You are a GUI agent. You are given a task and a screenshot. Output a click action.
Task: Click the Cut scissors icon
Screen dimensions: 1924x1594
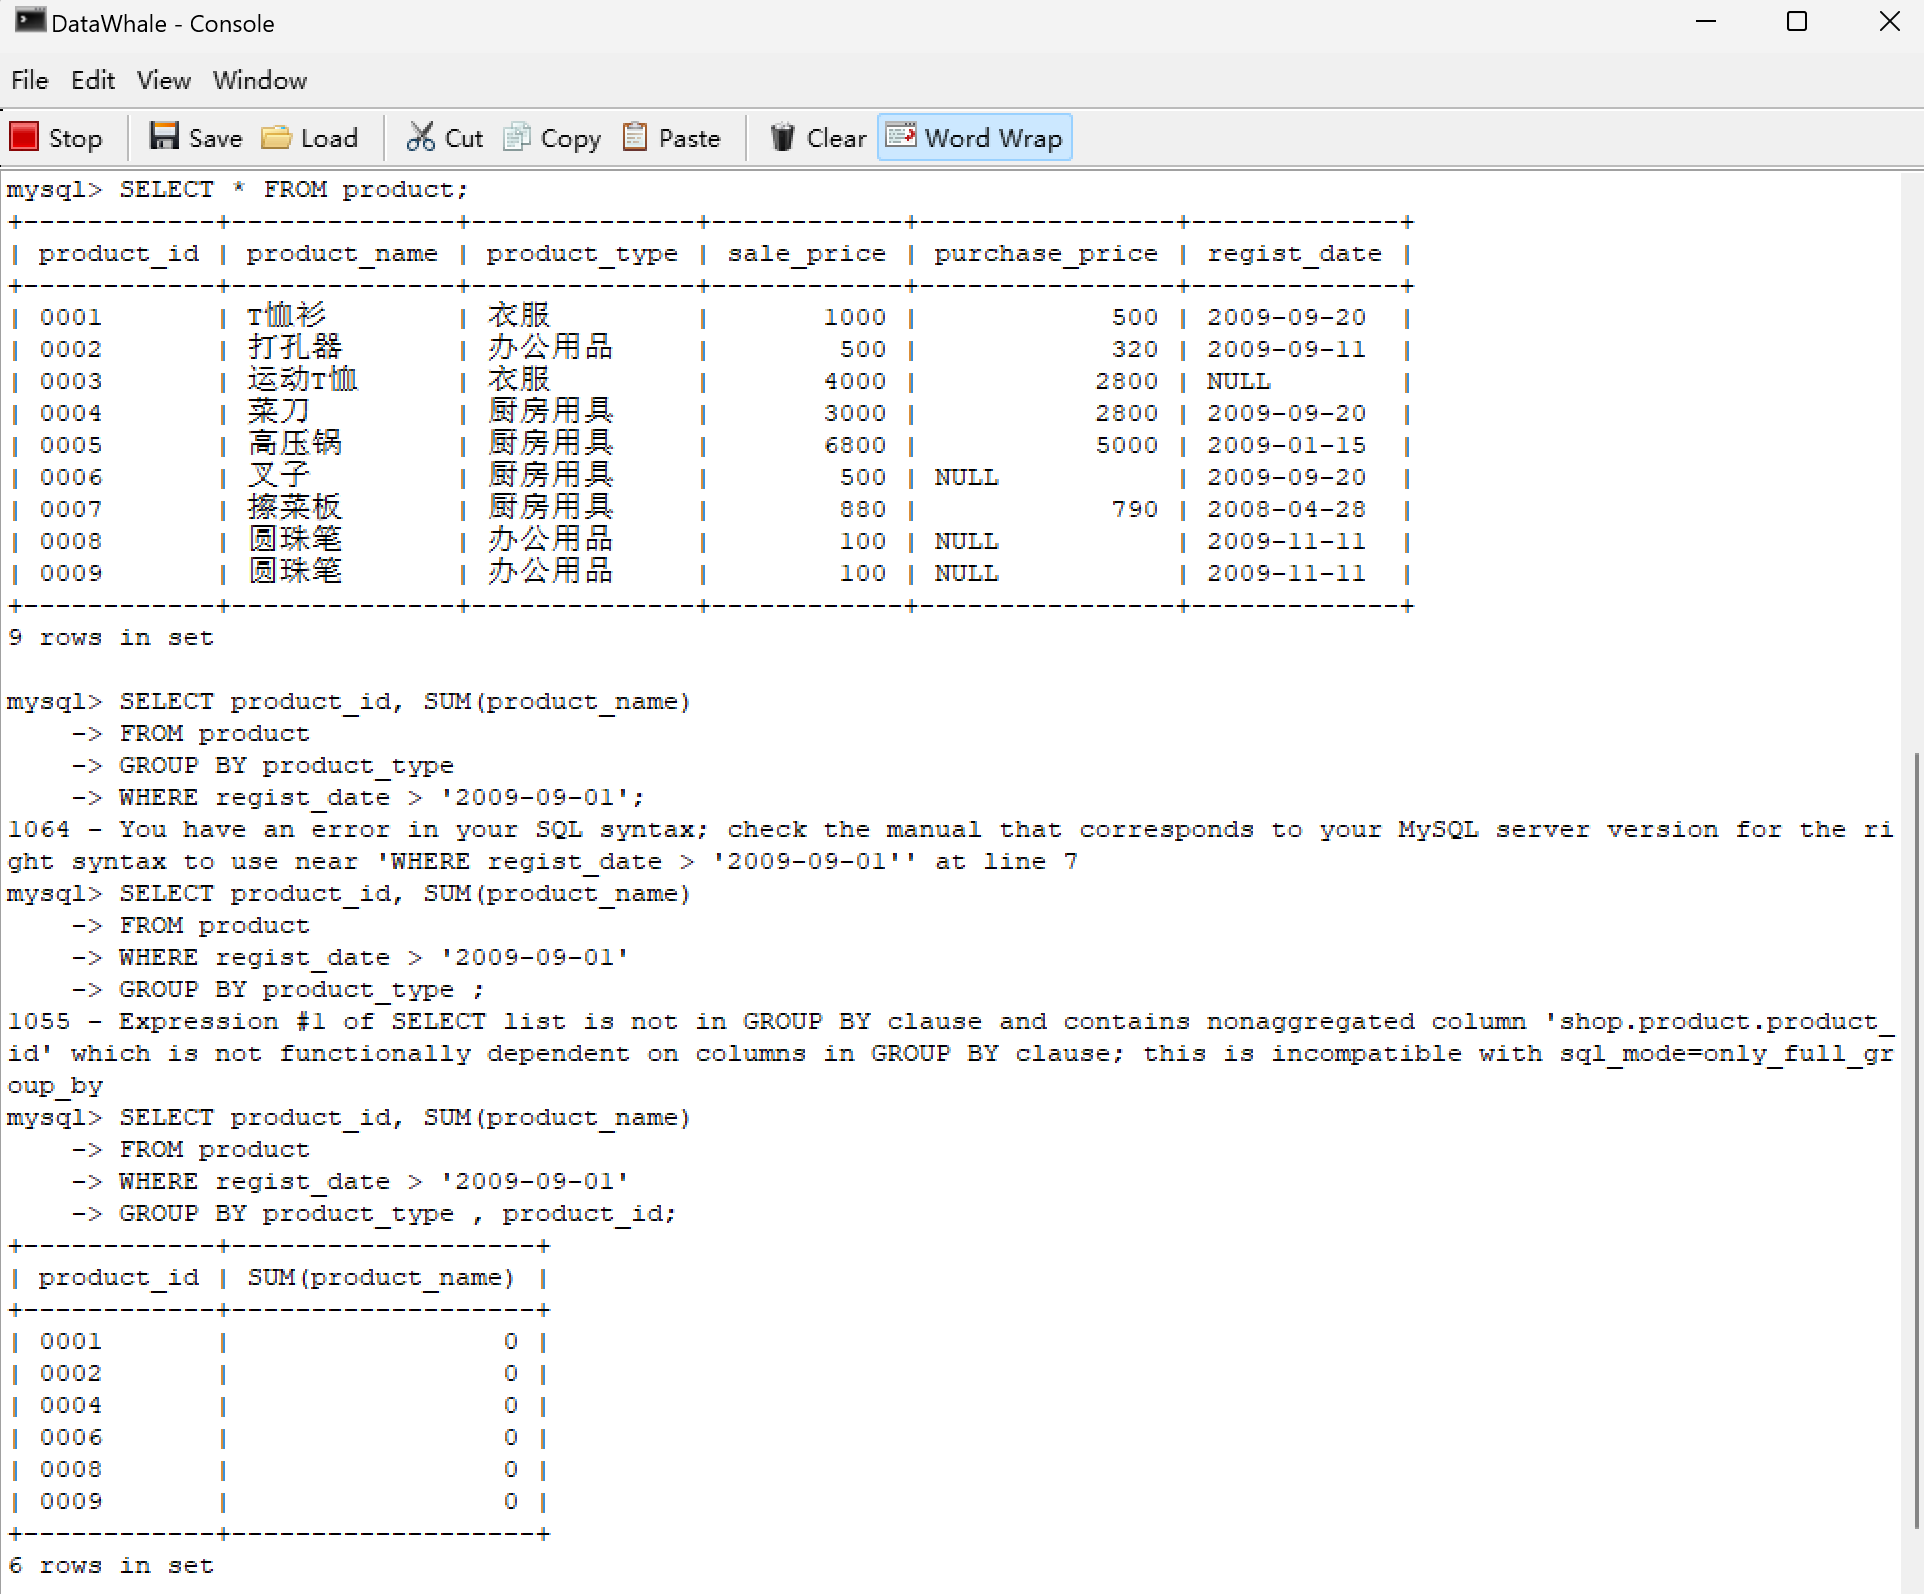tap(420, 137)
